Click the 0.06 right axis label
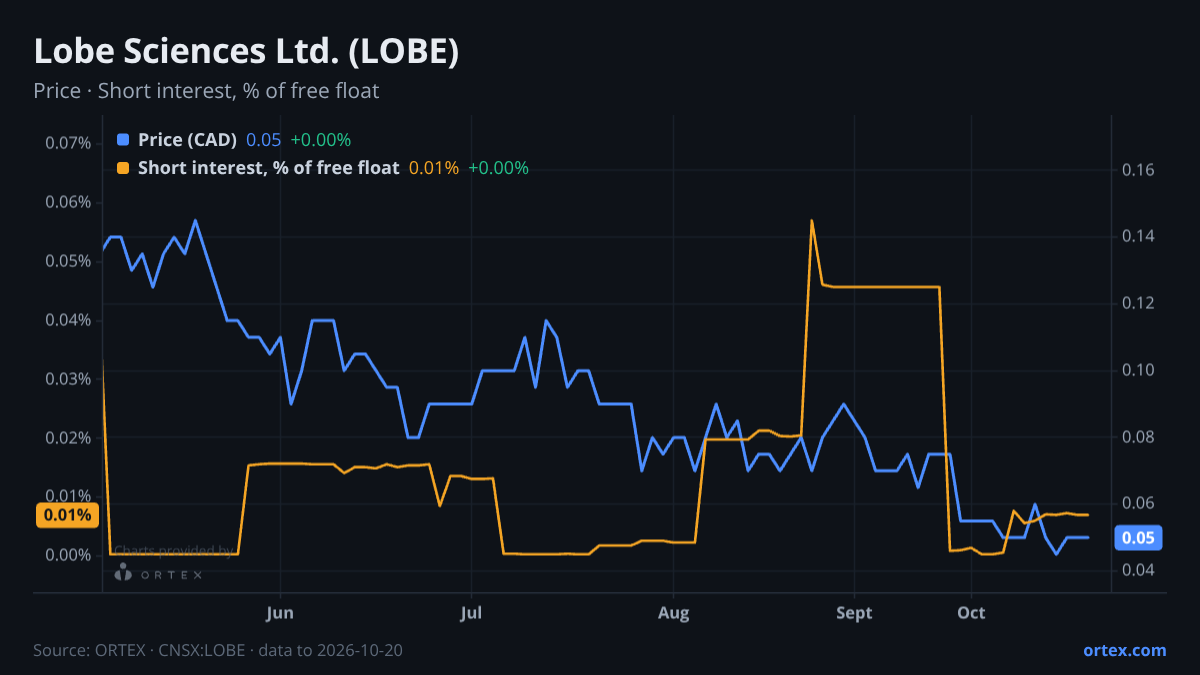Image resolution: width=1200 pixels, height=675 pixels. tap(1139, 503)
